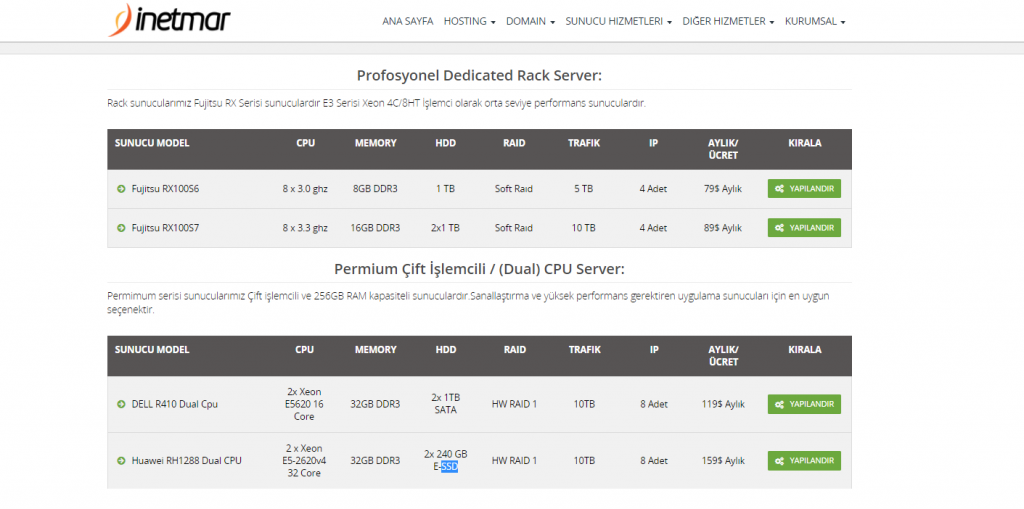Click the 5 TB traffic cell
Screen dimensions: 1024x509
pyautogui.click(x=584, y=189)
